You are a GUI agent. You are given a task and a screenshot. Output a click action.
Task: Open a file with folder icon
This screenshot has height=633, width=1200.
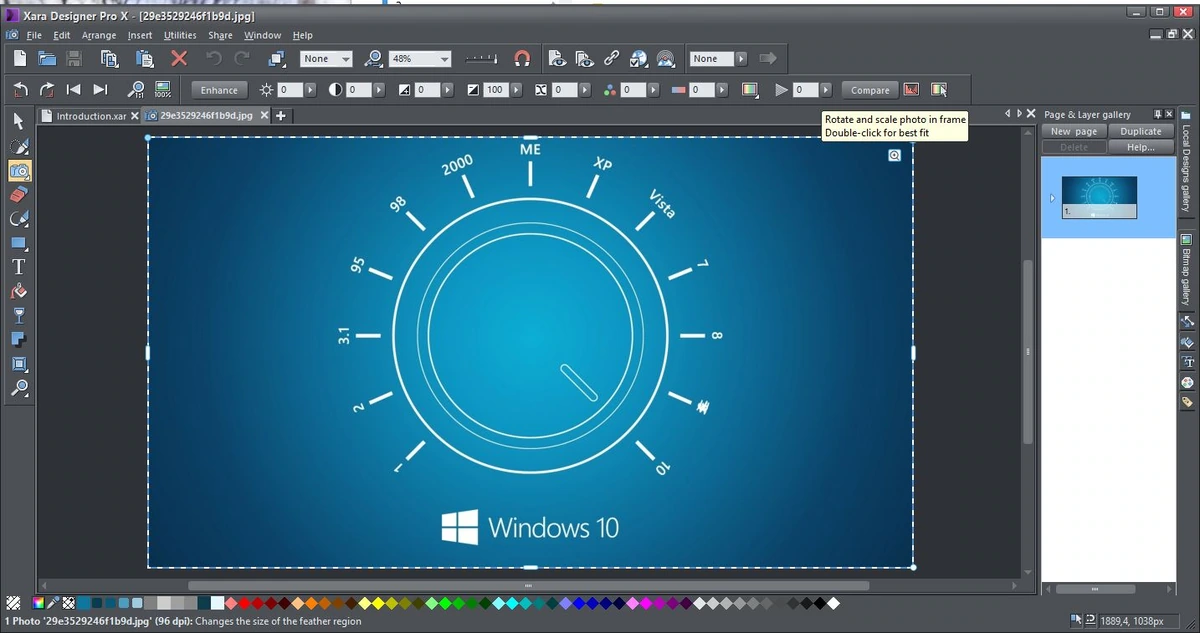click(x=46, y=59)
